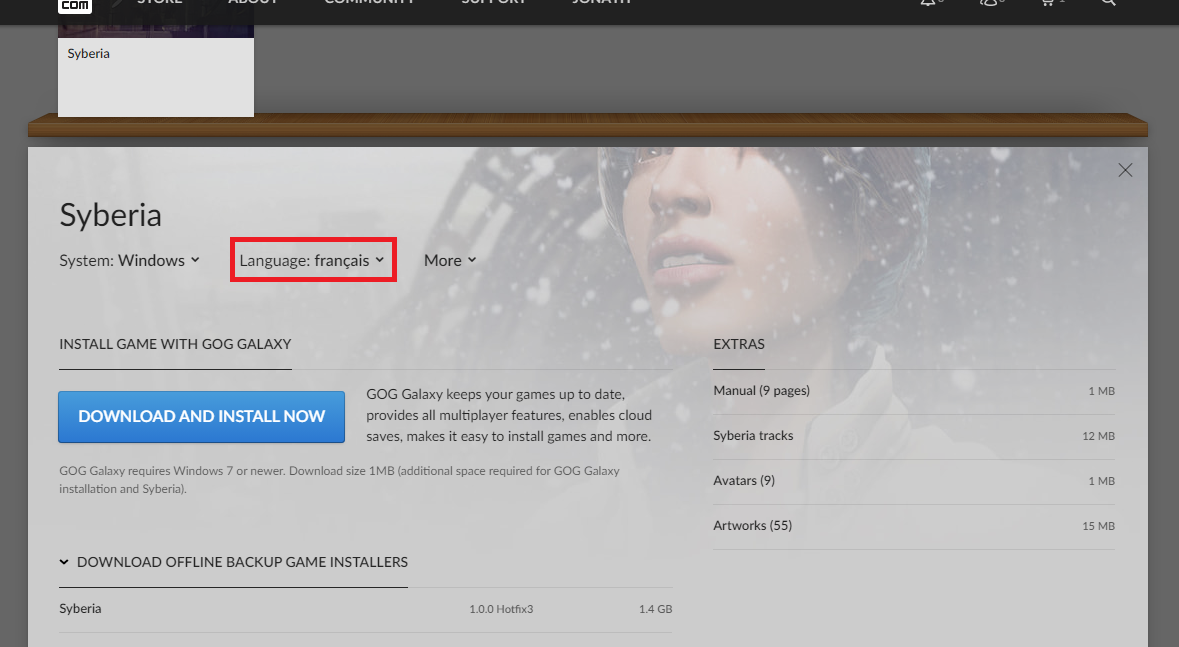
Task: Download the Avatars (9) extra
Action: point(914,481)
